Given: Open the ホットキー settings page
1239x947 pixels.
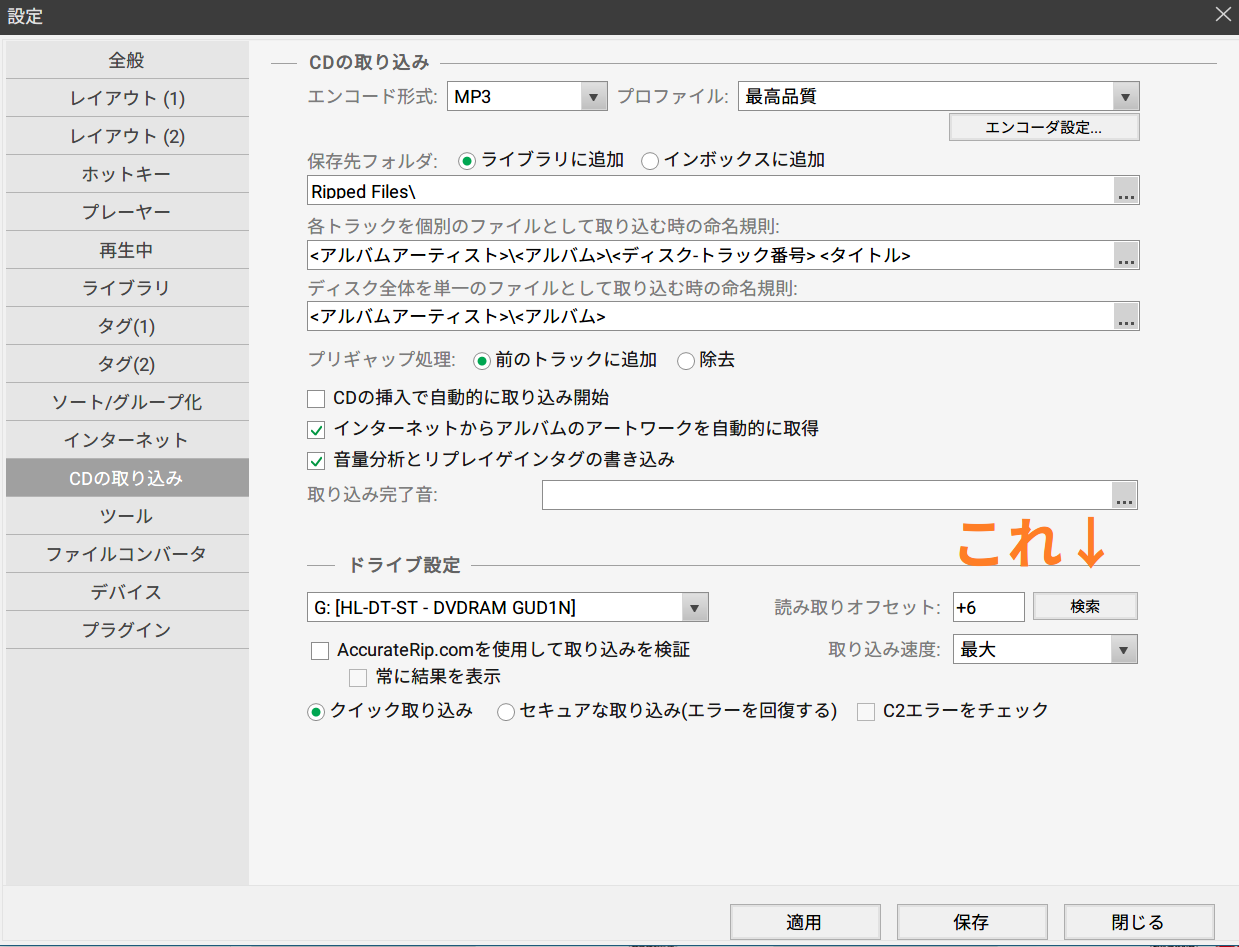Looking at the screenshot, I should pos(127,174).
